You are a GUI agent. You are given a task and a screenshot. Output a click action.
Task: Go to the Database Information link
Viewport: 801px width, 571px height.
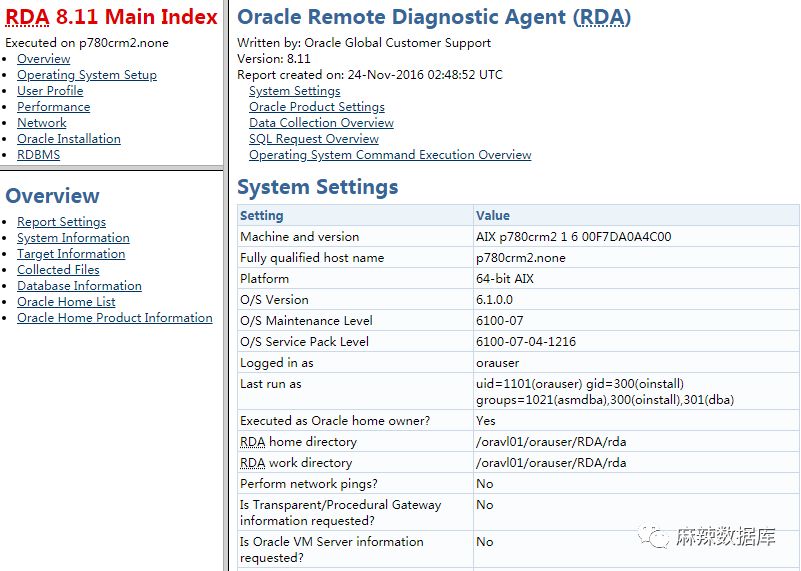tap(79, 286)
